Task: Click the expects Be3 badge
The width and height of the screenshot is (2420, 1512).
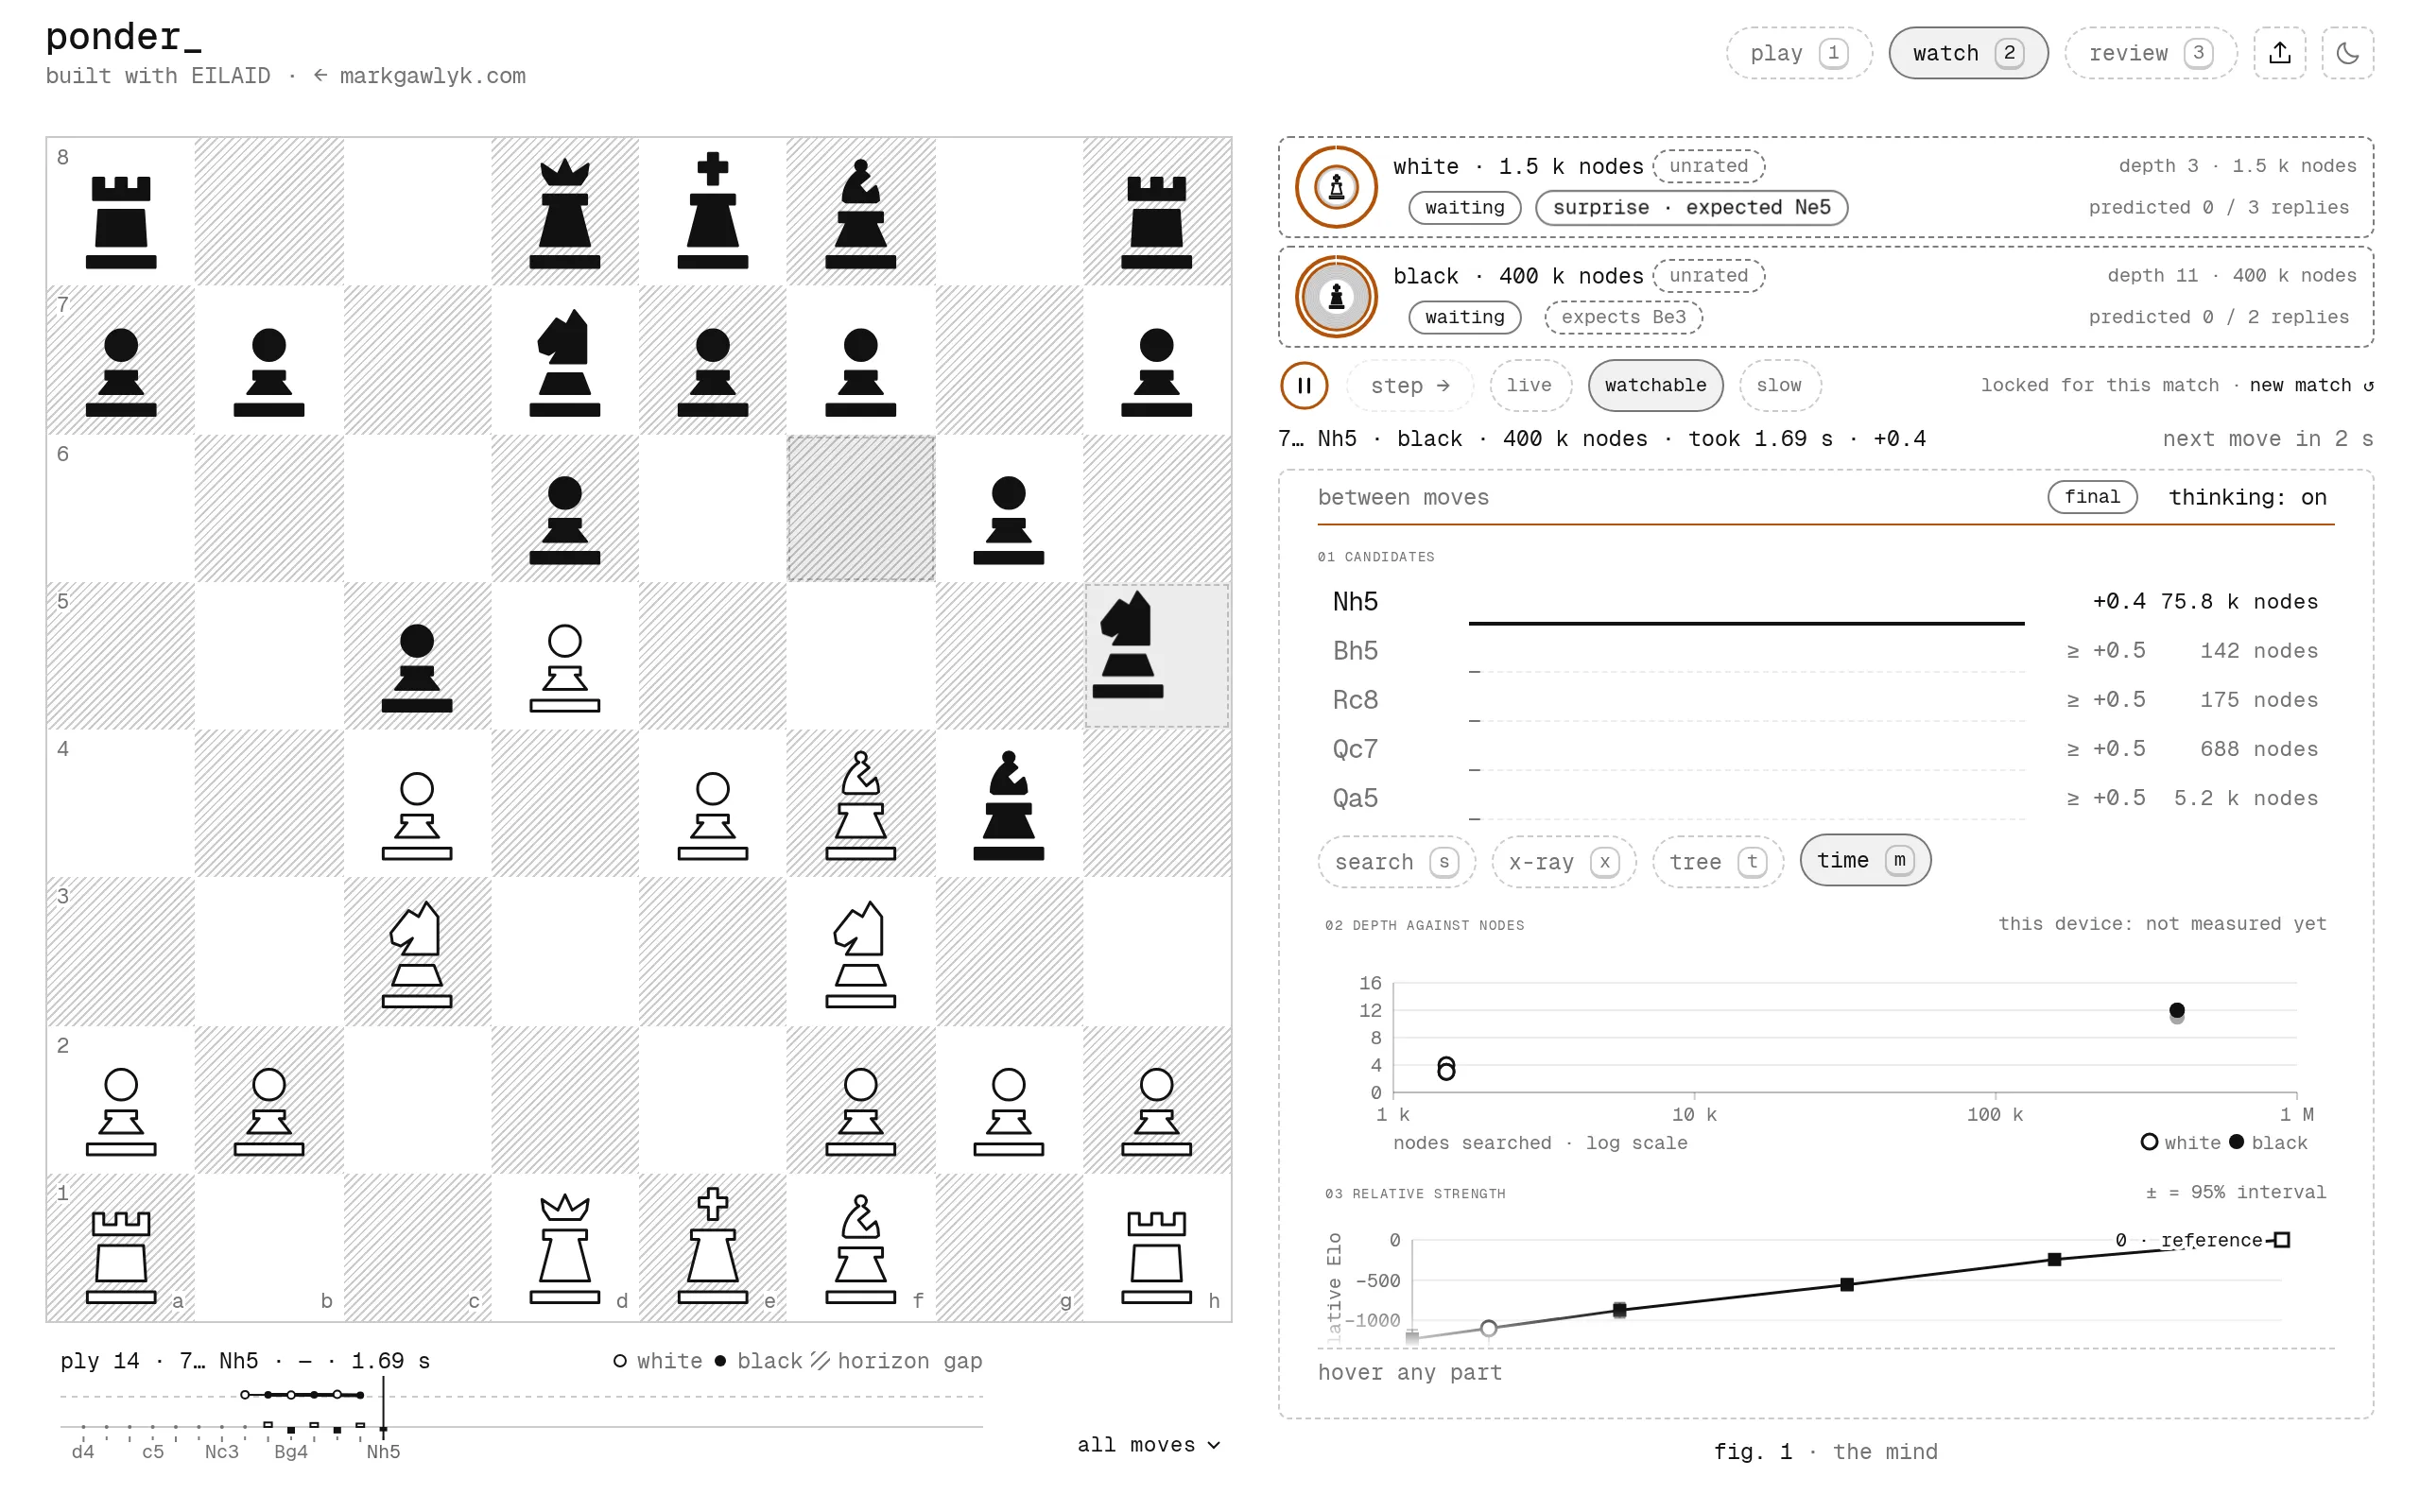Action: pos(1623,317)
